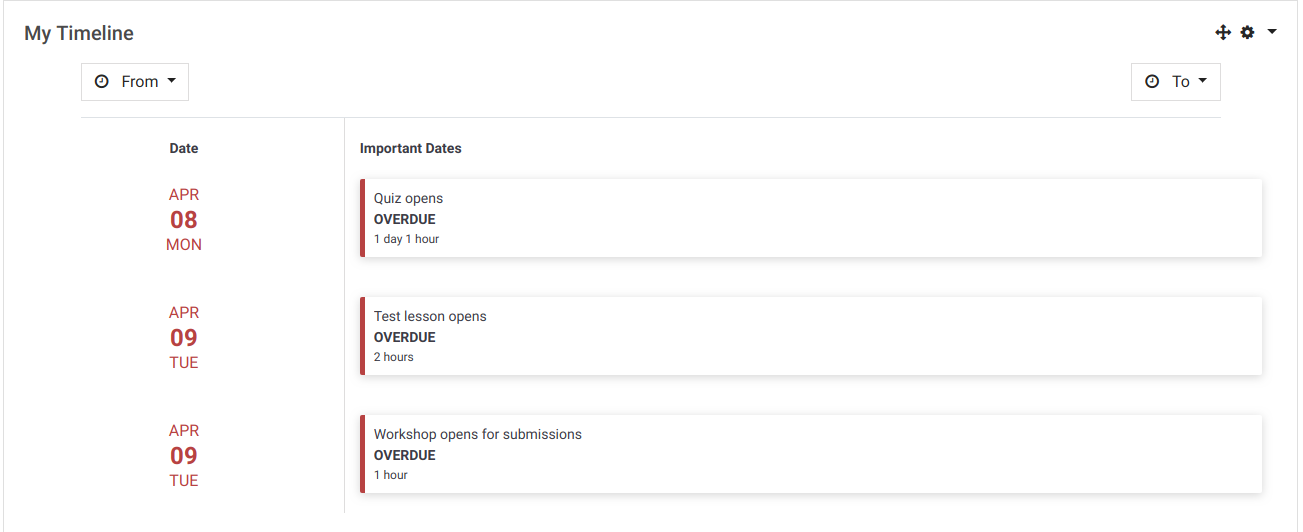Click the My Timeline heading
Image resolution: width=1303 pixels, height=532 pixels.
click(79, 33)
